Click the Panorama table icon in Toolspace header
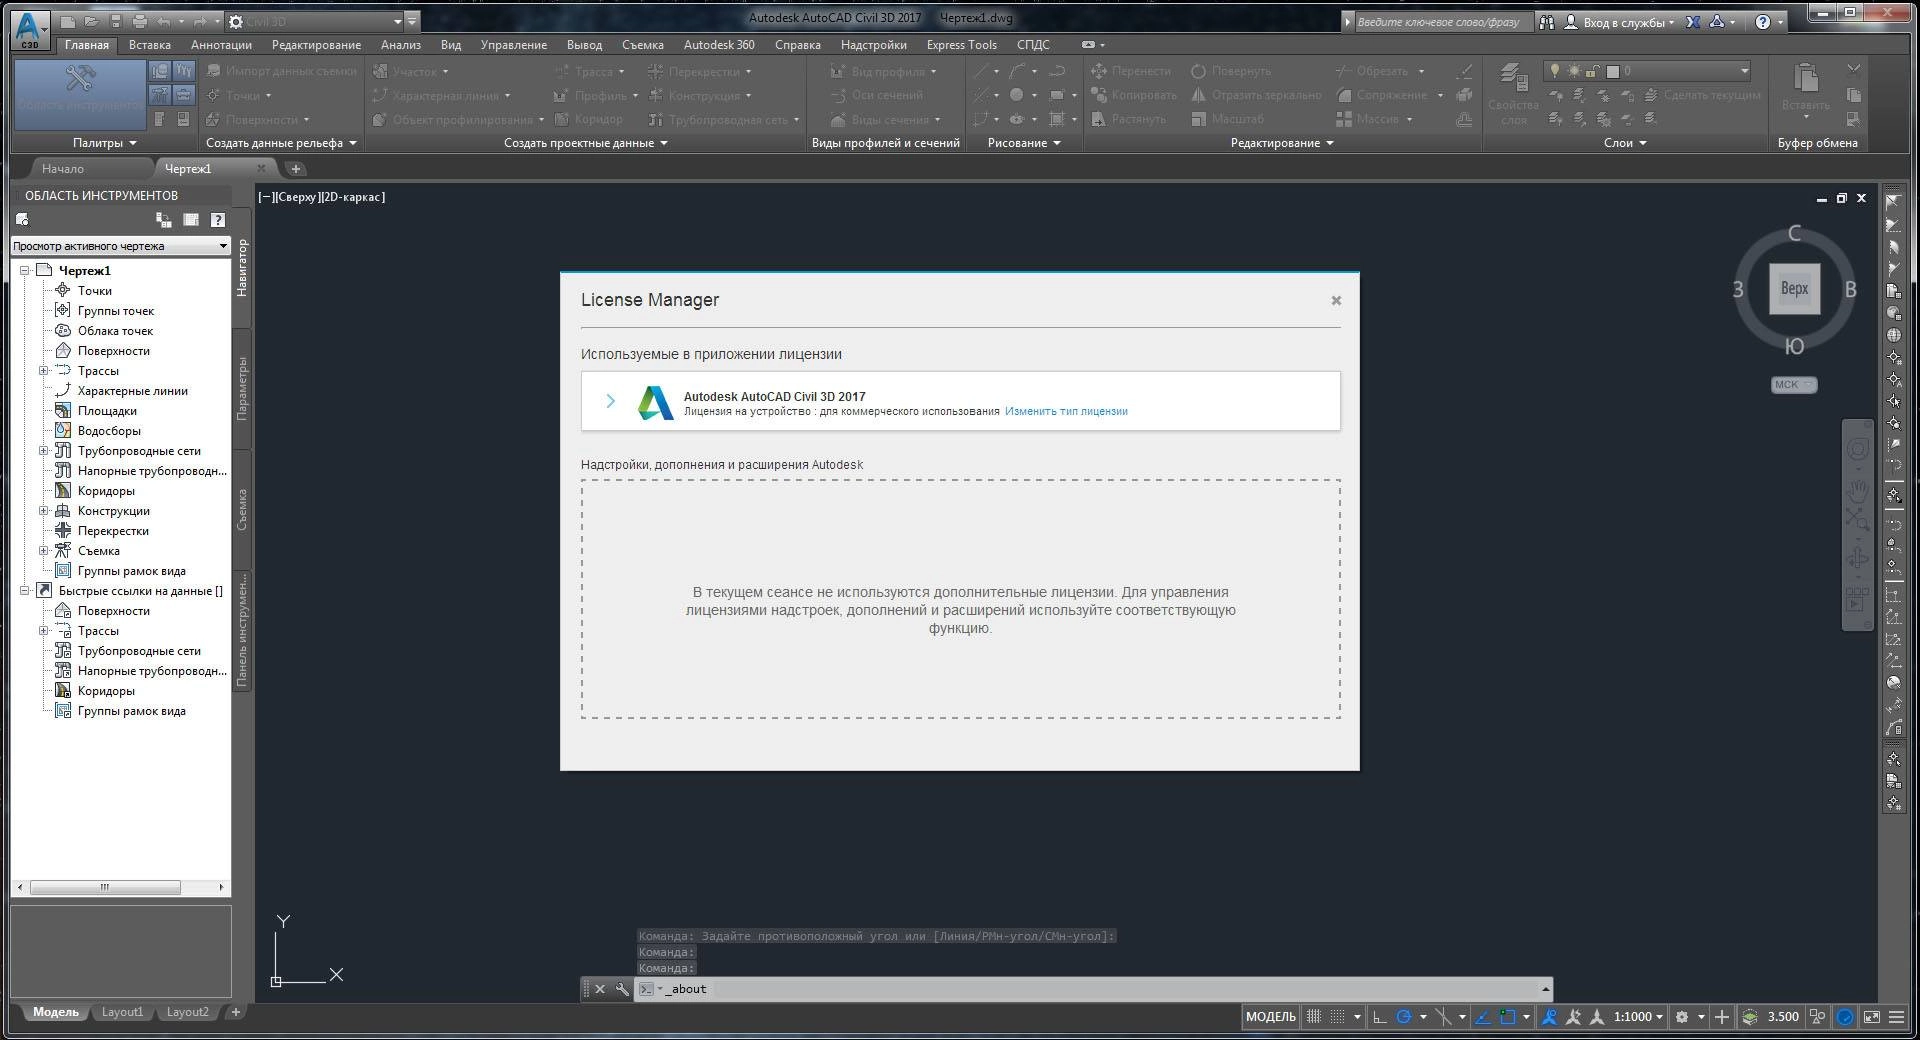The width and height of the screenshot is (1920, 1040). [191, 220]
